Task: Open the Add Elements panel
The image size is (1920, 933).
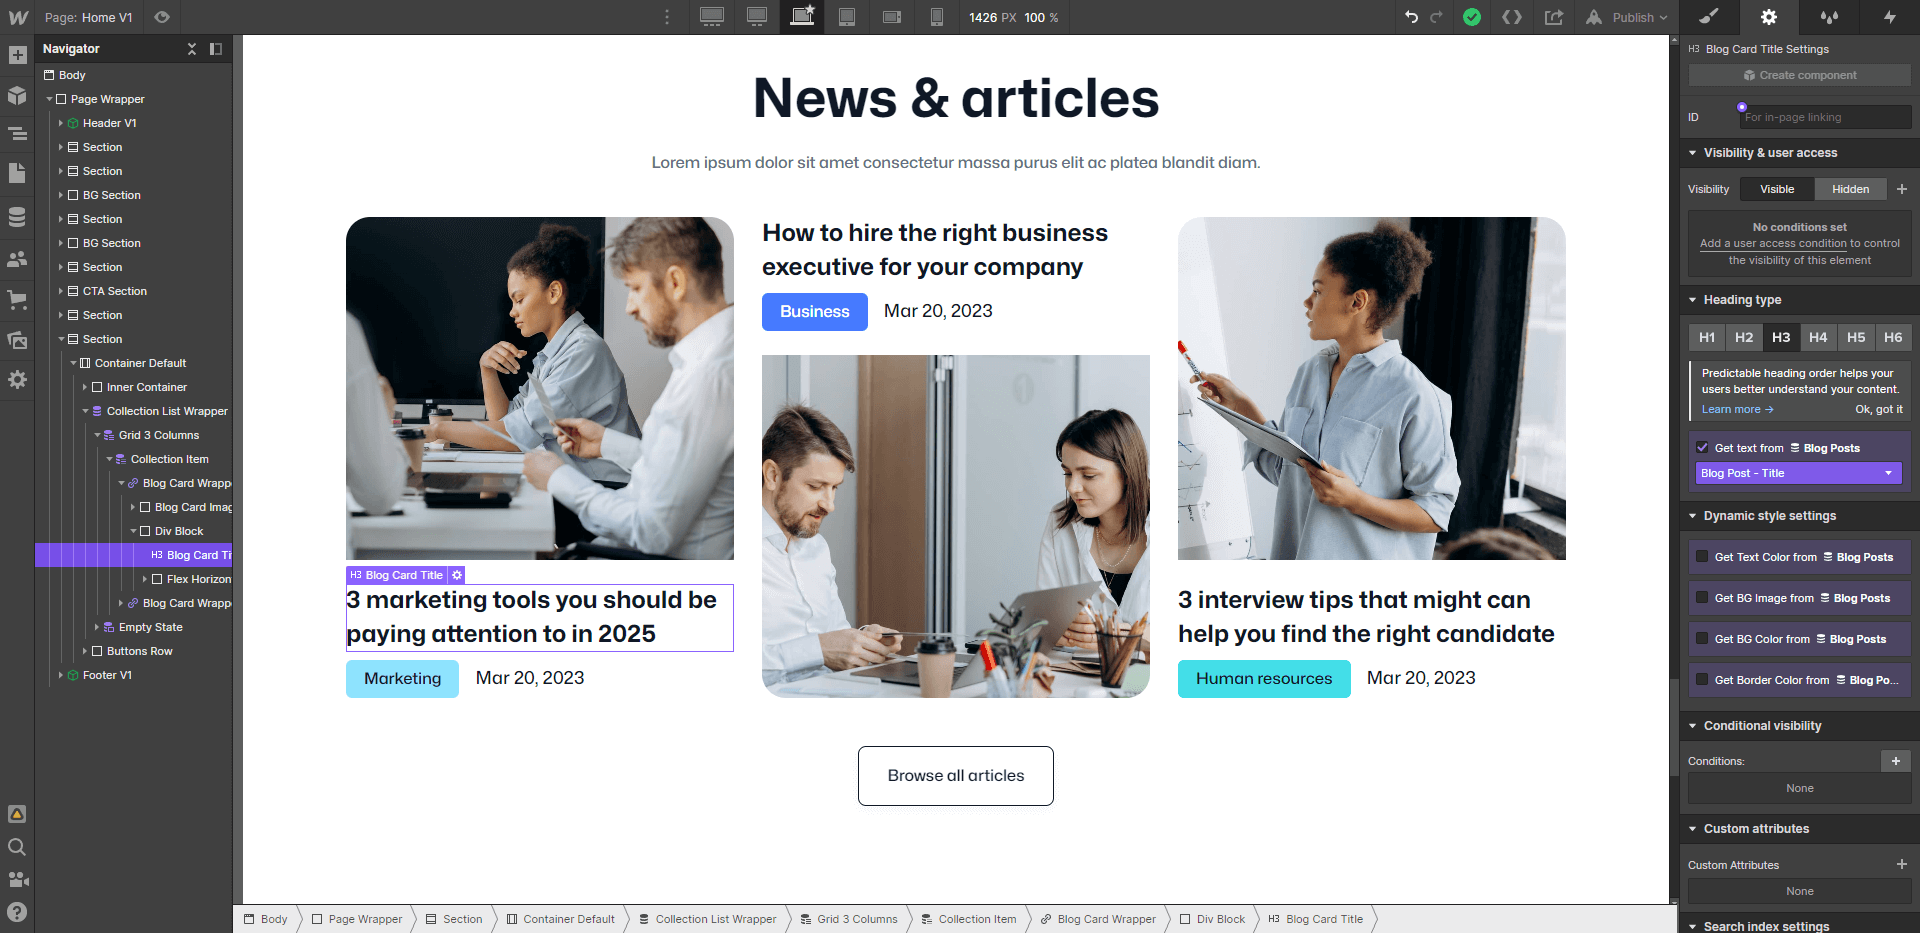Action: [17, 55]
